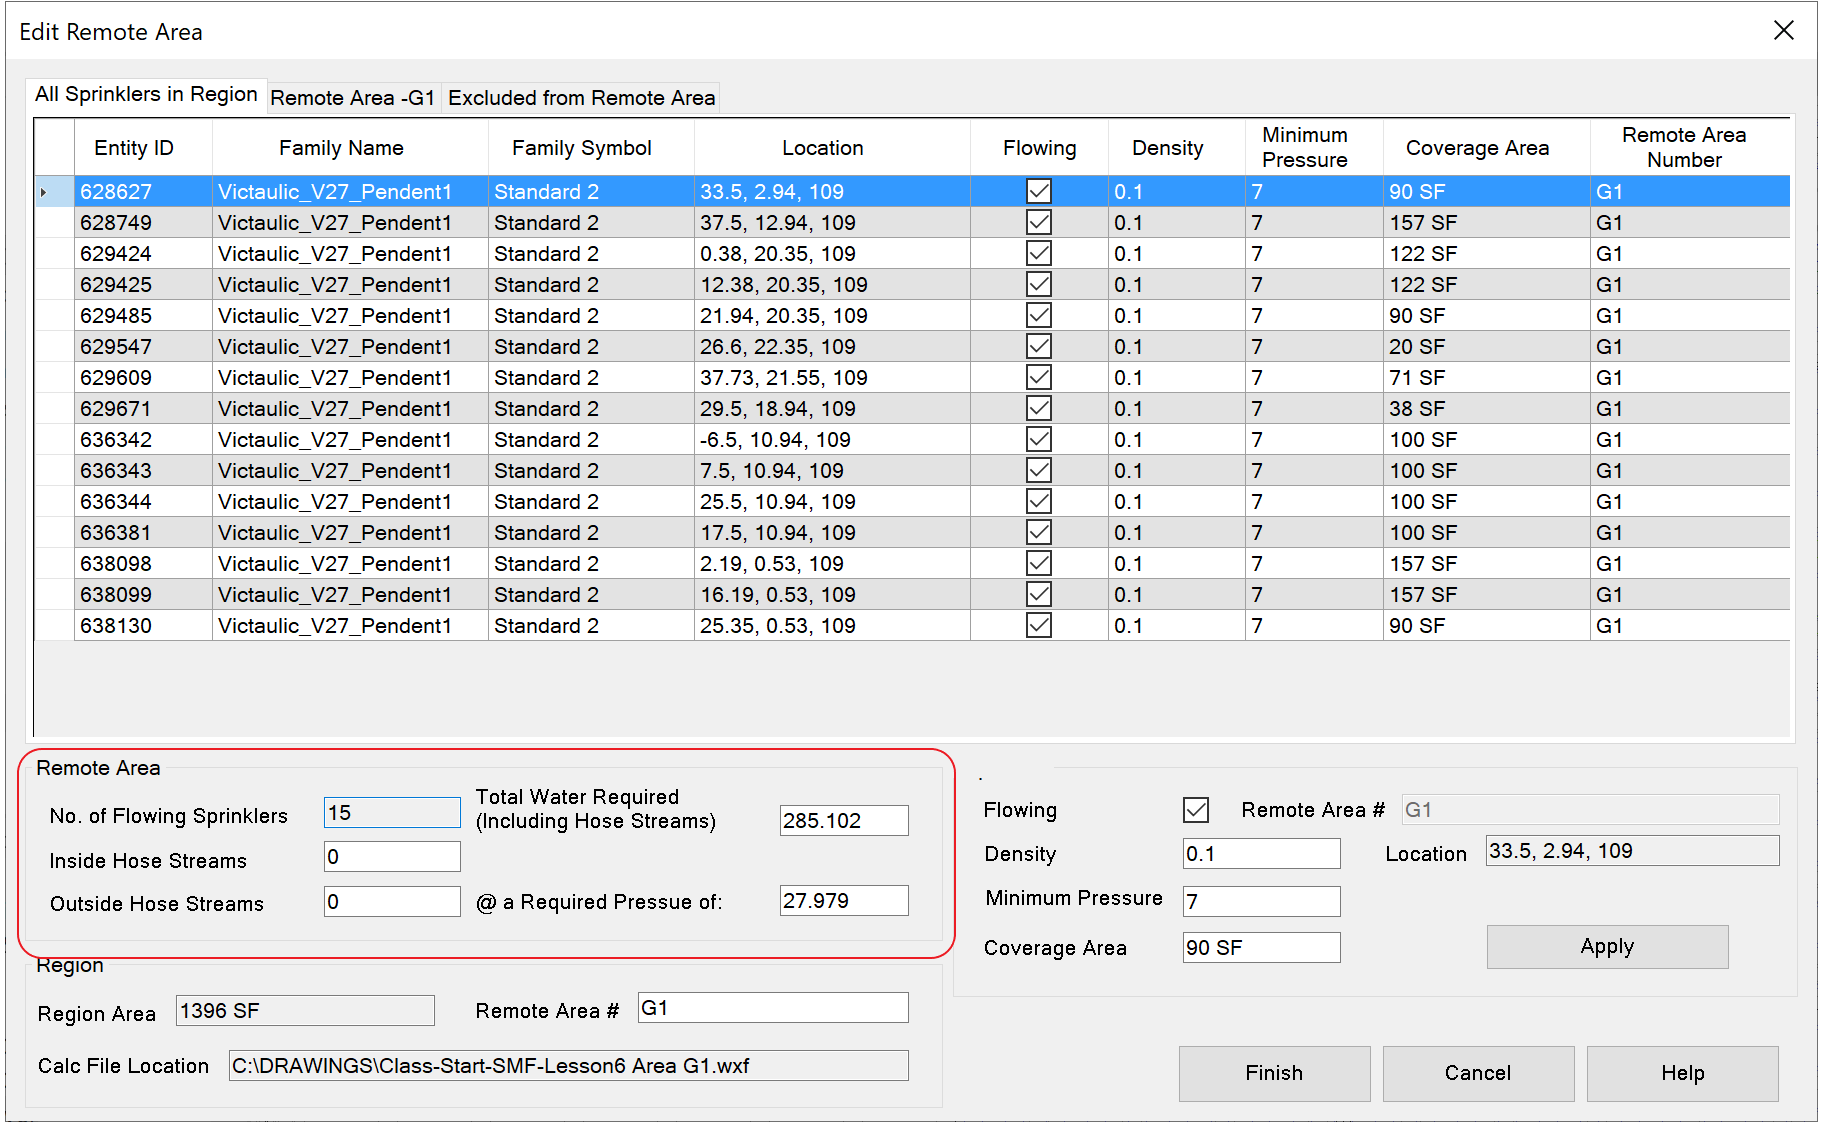
Task: Select Entity ID cell 629671
Action: click(x=143, y=408)
